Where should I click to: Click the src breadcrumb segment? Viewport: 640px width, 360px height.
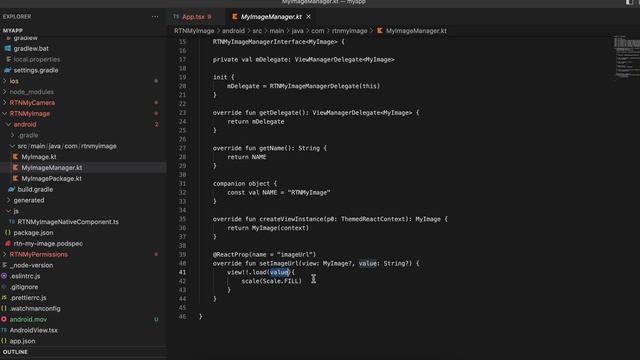point(257,31)
